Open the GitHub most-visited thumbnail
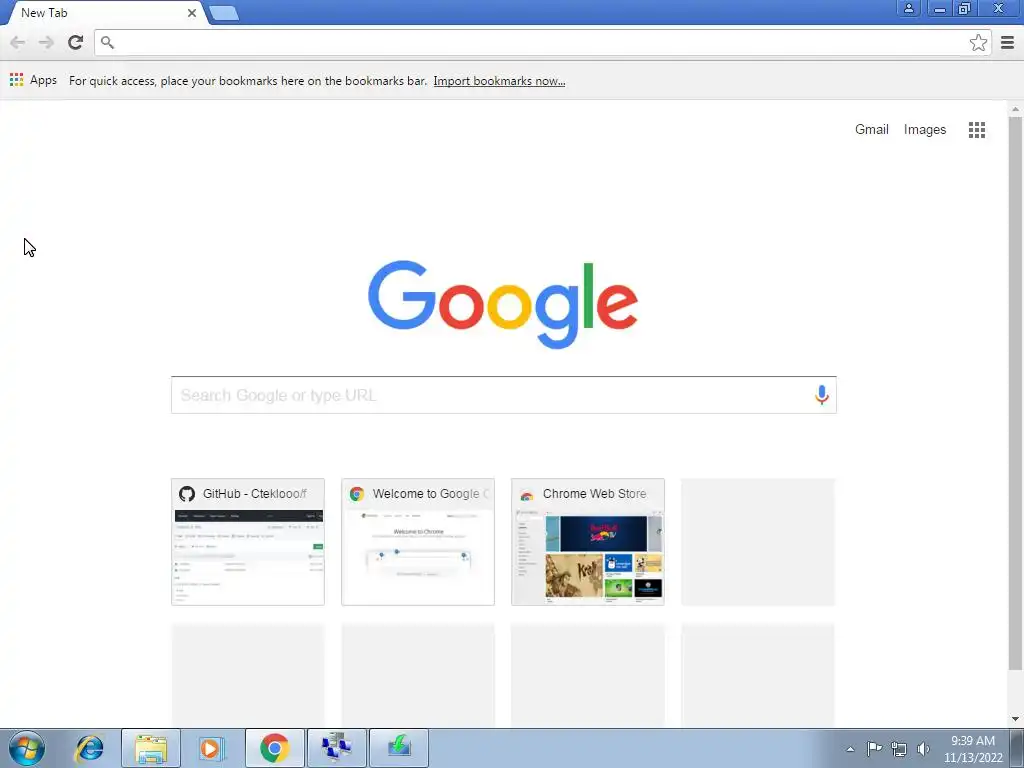1024x768 pixels. pyautogui.click(x=248, y=542)
